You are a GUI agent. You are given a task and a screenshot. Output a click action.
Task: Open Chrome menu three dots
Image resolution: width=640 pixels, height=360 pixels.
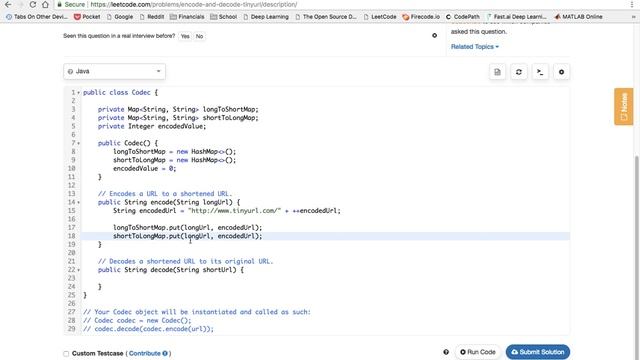632,4
